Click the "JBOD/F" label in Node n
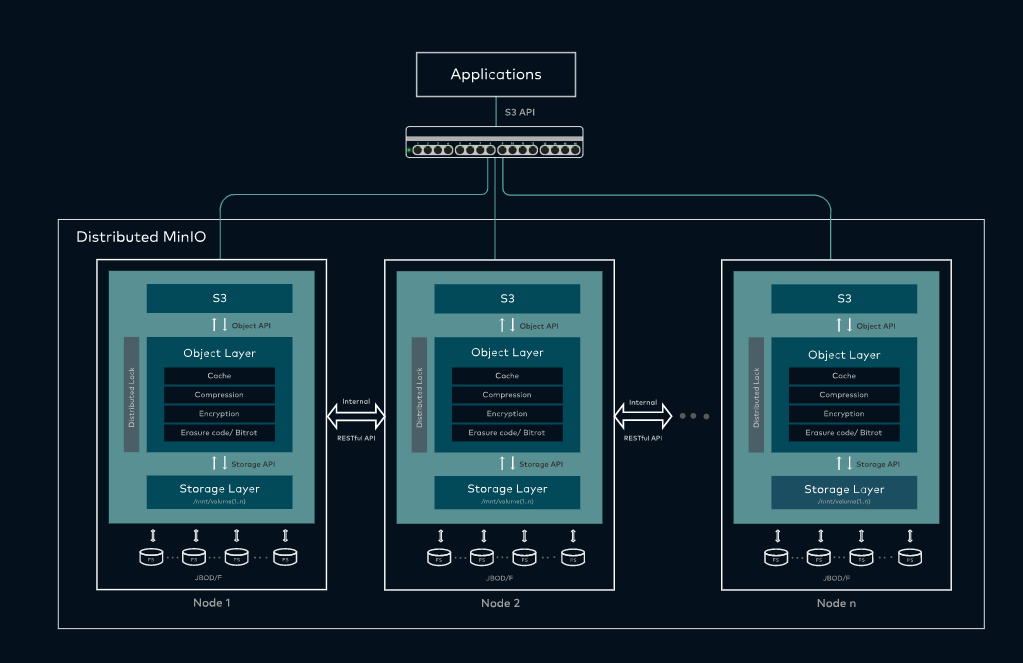The width and height of the screenshot is (1023, 663). click(x=836, y=579)
